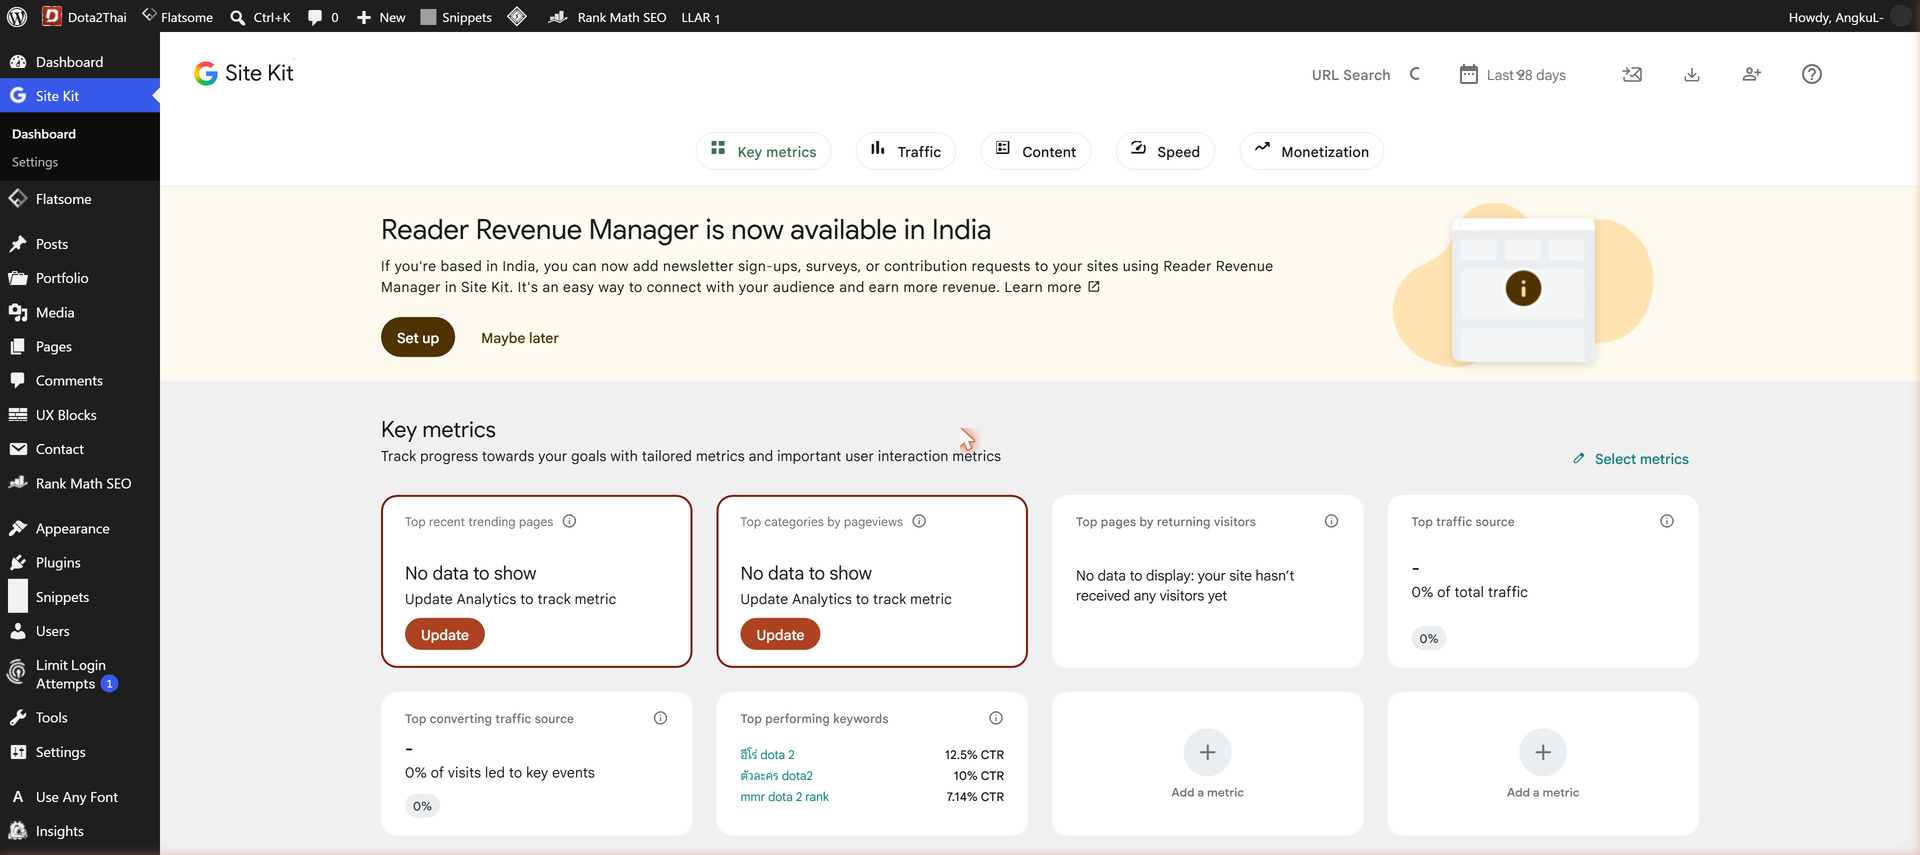Open Snippets sidebar item
Image resolution: width=1920 pixels, height=855 pixels.
click(80, 597)
